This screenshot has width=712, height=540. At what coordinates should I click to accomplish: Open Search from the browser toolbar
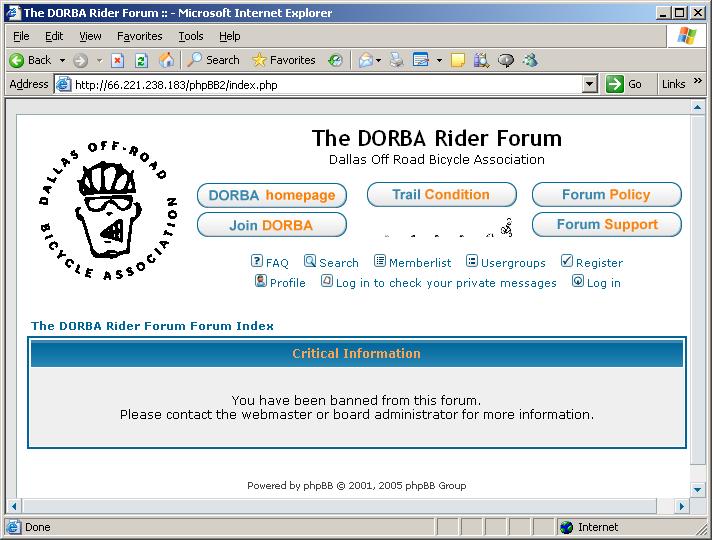214,60
